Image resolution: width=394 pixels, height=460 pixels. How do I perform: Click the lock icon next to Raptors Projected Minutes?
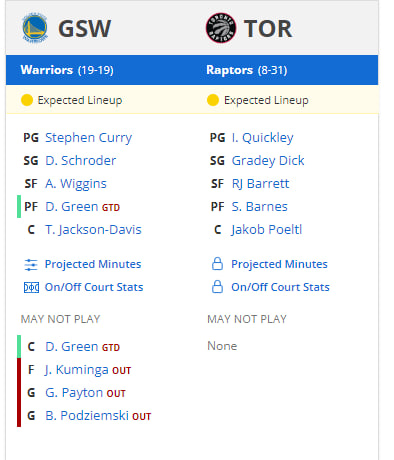pos(217,264)
